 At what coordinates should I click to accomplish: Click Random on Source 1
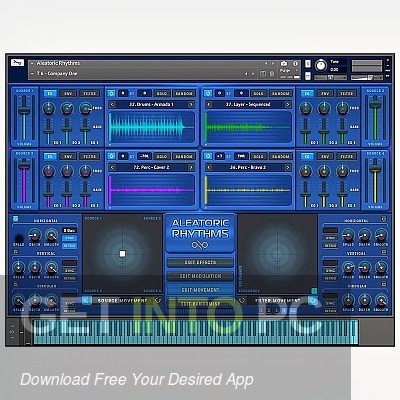click(184, 94)
